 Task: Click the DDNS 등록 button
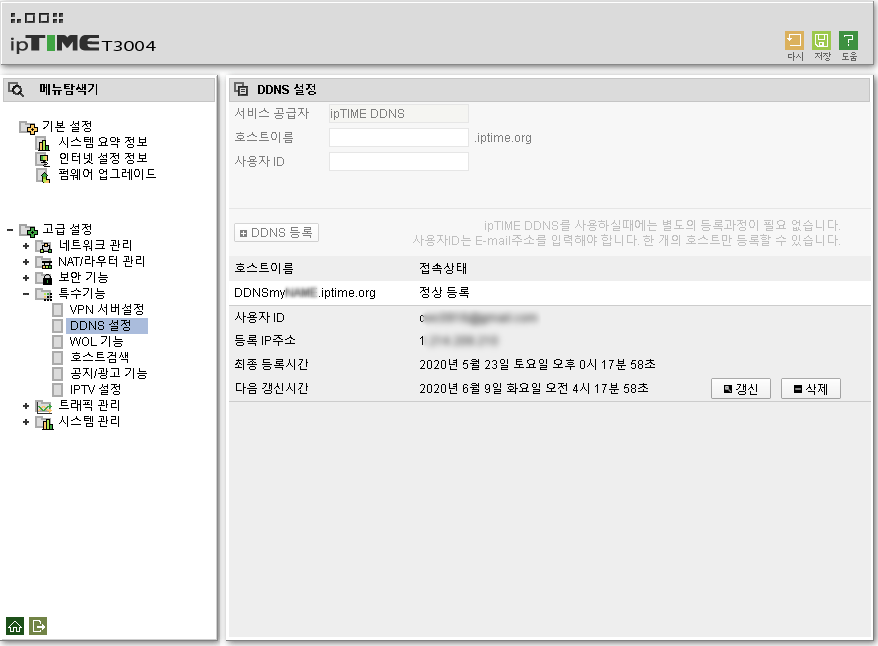coord(277,233)
